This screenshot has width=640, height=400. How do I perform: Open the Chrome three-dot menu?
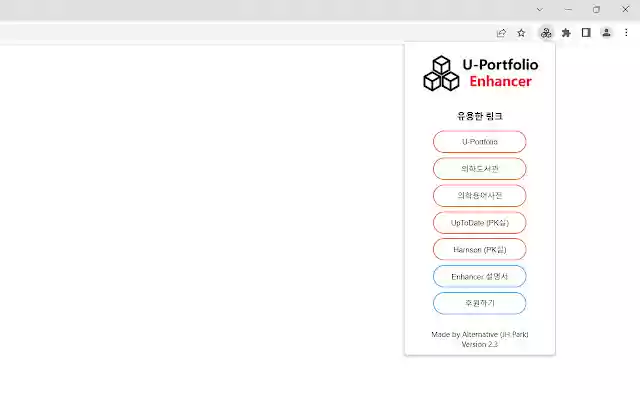click(x=626, y=33)
